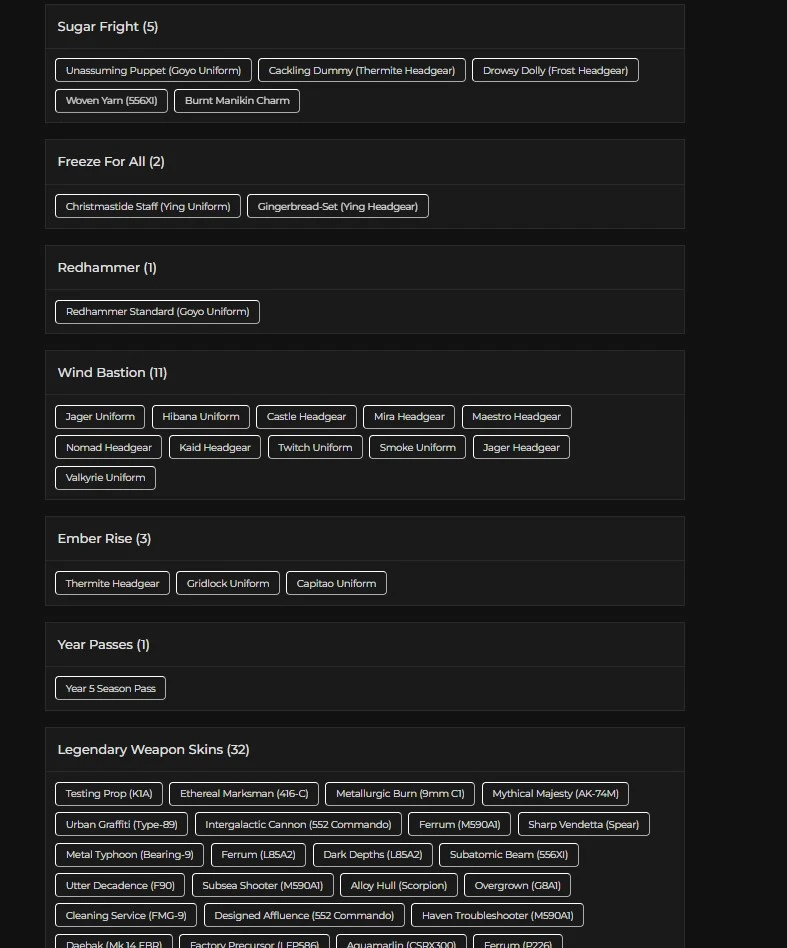Select the Year 5 Season Pass tag
787x948 pixels.
(110, 689)
